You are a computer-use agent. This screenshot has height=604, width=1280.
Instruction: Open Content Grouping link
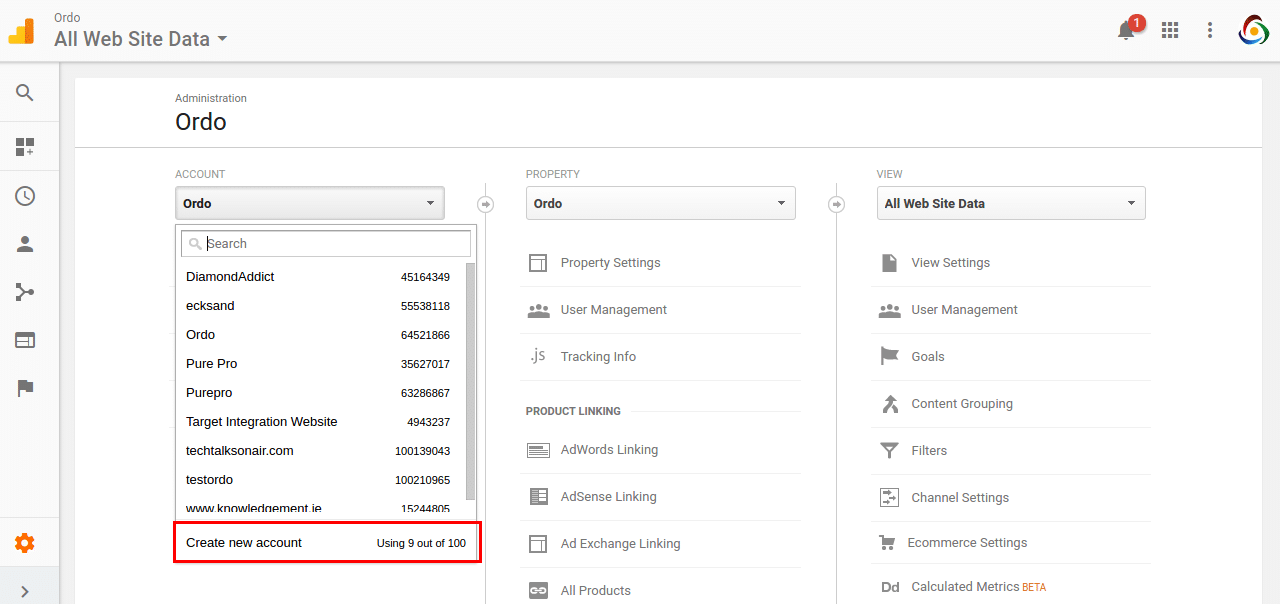pos(962,404)
